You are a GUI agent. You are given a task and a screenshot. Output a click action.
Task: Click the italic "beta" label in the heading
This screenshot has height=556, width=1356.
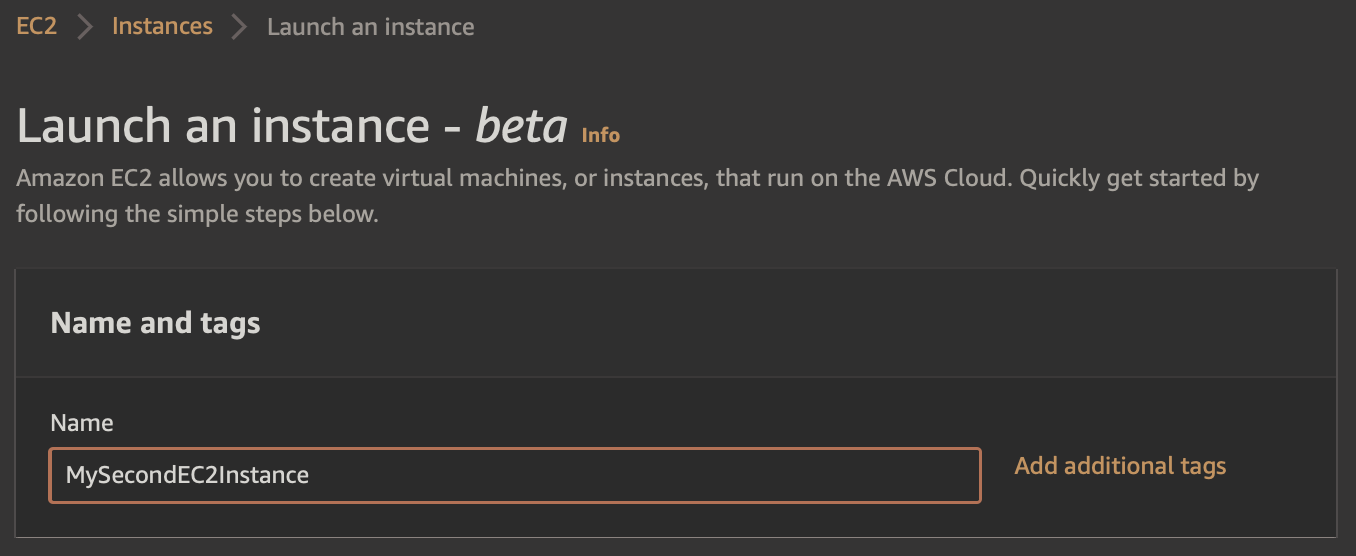coord(521,127)
